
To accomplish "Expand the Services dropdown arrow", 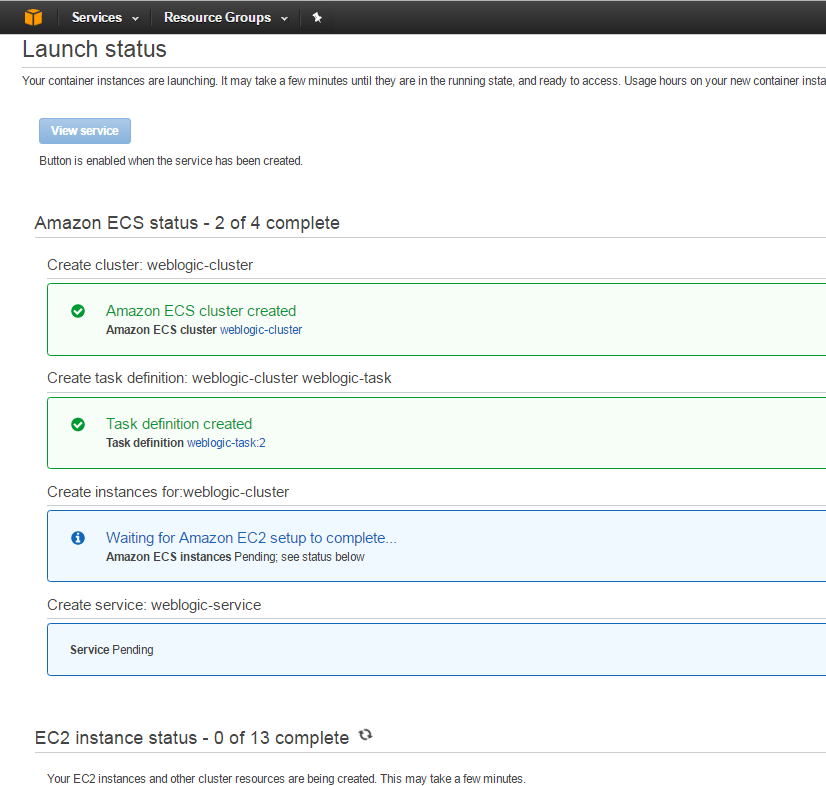I will coord(135,18).
